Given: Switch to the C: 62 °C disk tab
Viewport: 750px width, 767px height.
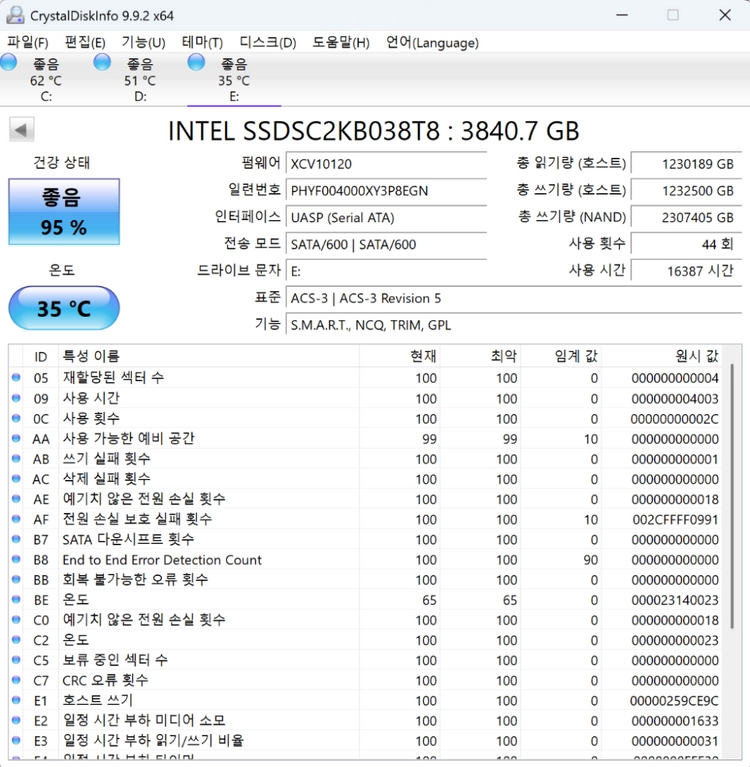Looking at the screenshot, I should 46,79.
